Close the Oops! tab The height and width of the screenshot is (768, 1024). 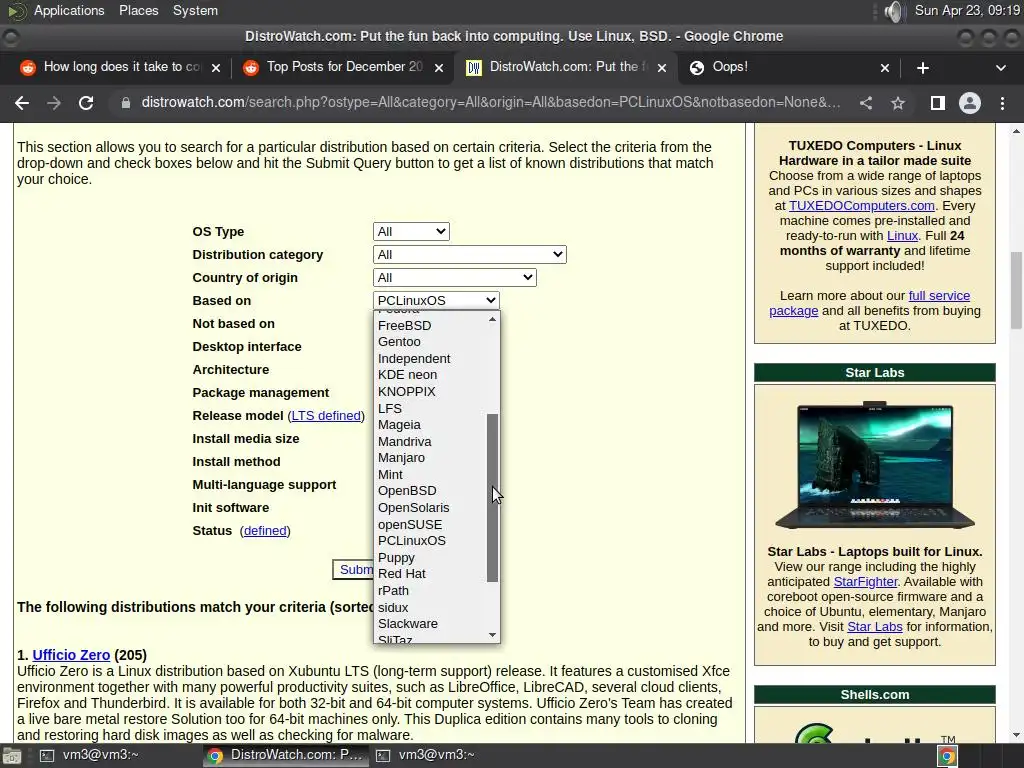point(885,68)
